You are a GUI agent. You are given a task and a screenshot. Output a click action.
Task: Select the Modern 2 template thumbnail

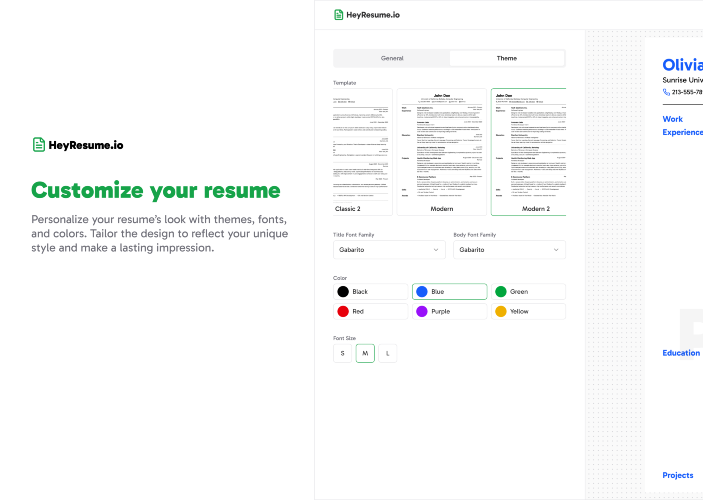529,152
